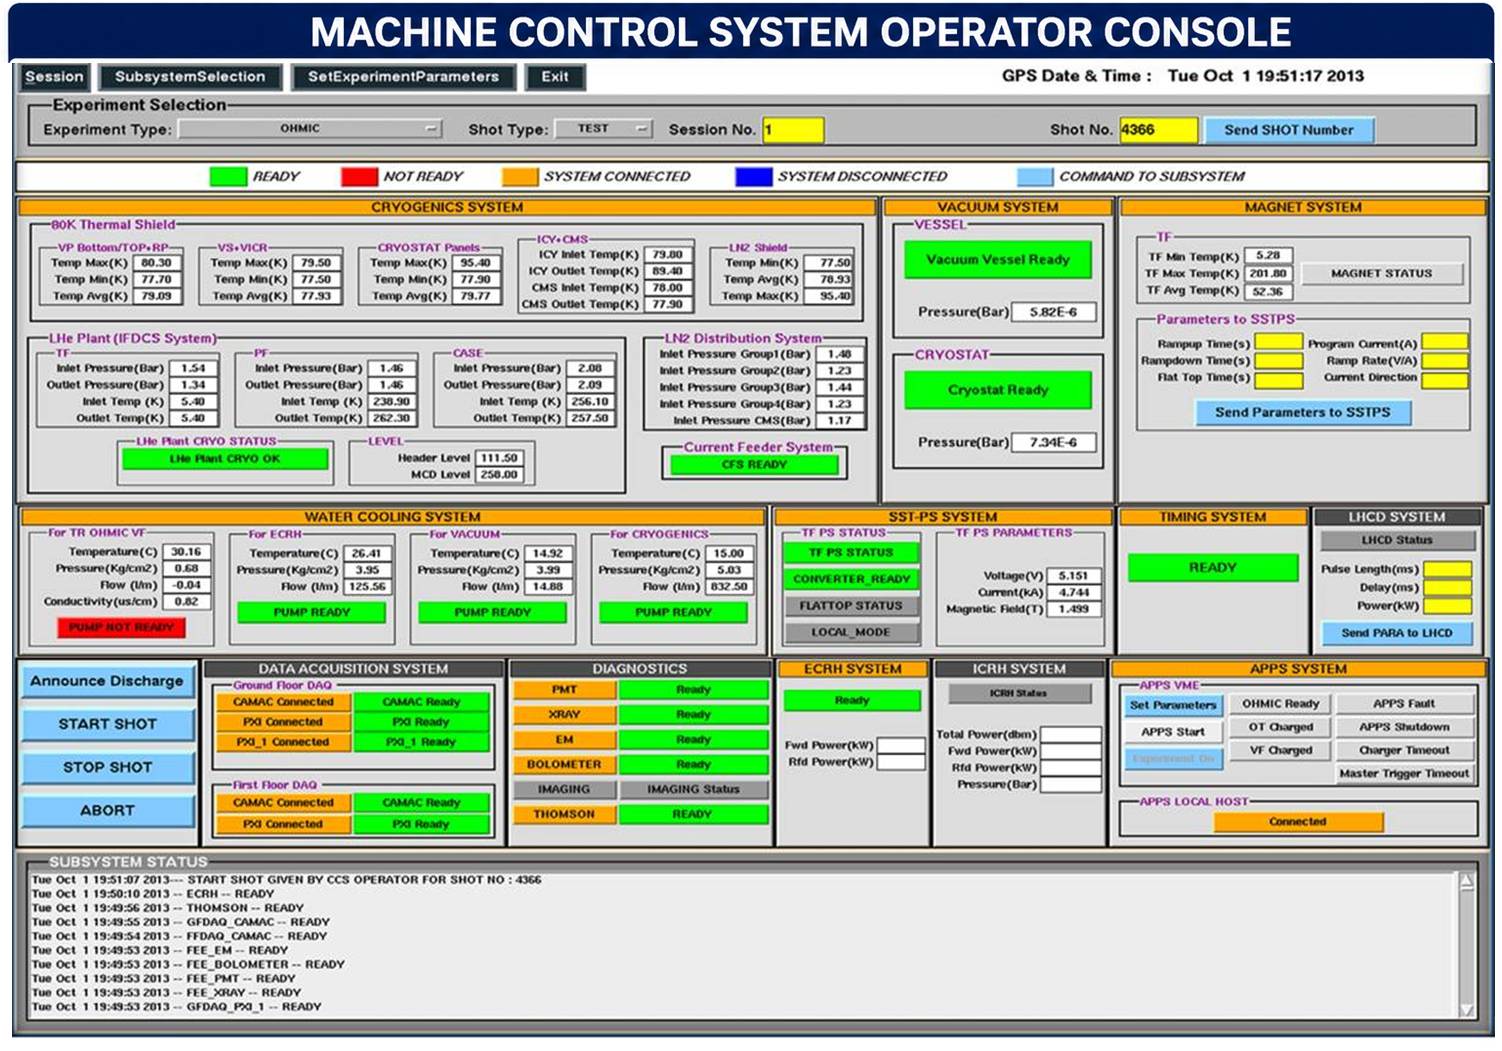Image resolution: width=1502 pixels, height=1051 pixels.
Task: Click the THOMSON diagnostics button
Action: coord(564,815)
